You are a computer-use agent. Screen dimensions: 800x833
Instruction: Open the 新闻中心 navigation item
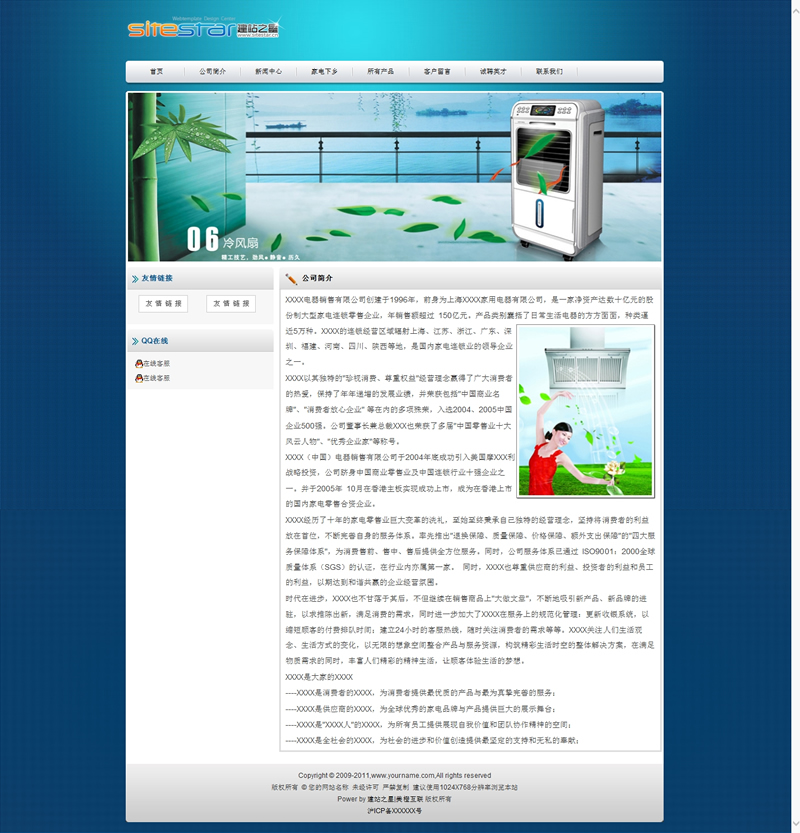pos(268,72)
